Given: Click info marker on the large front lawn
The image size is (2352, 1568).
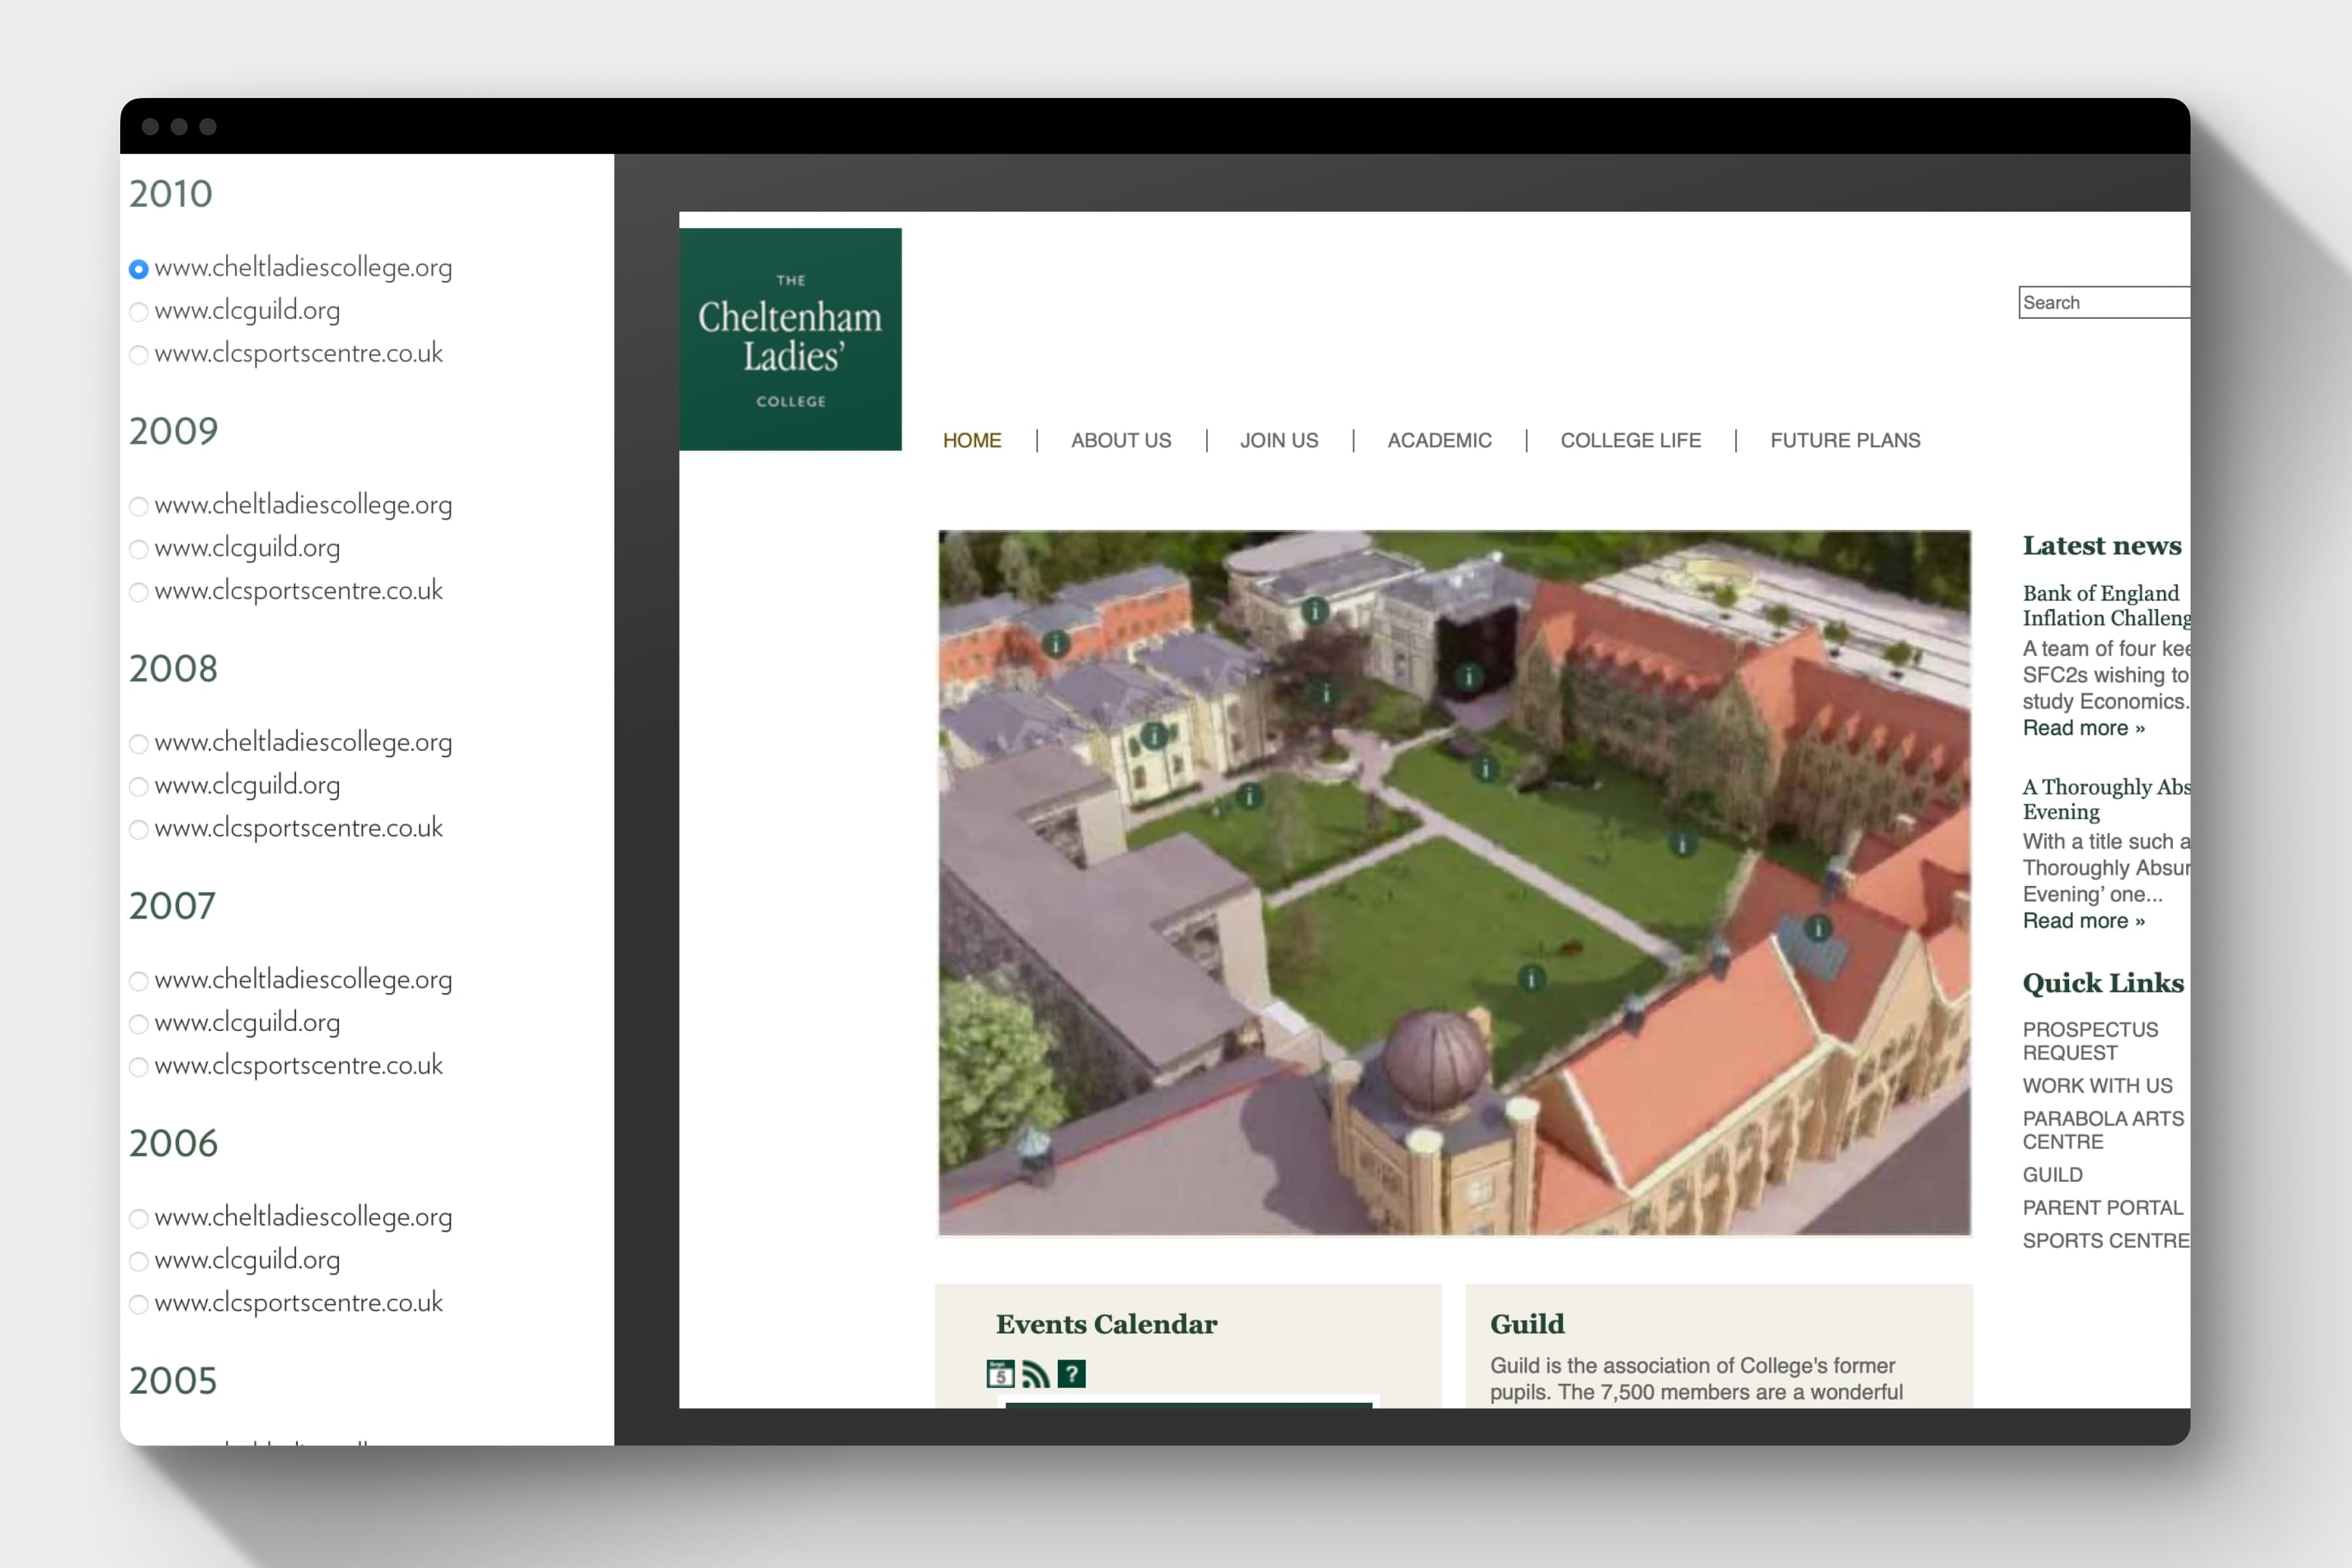Looking at the screenshot, I should (x=1531, y=978).
